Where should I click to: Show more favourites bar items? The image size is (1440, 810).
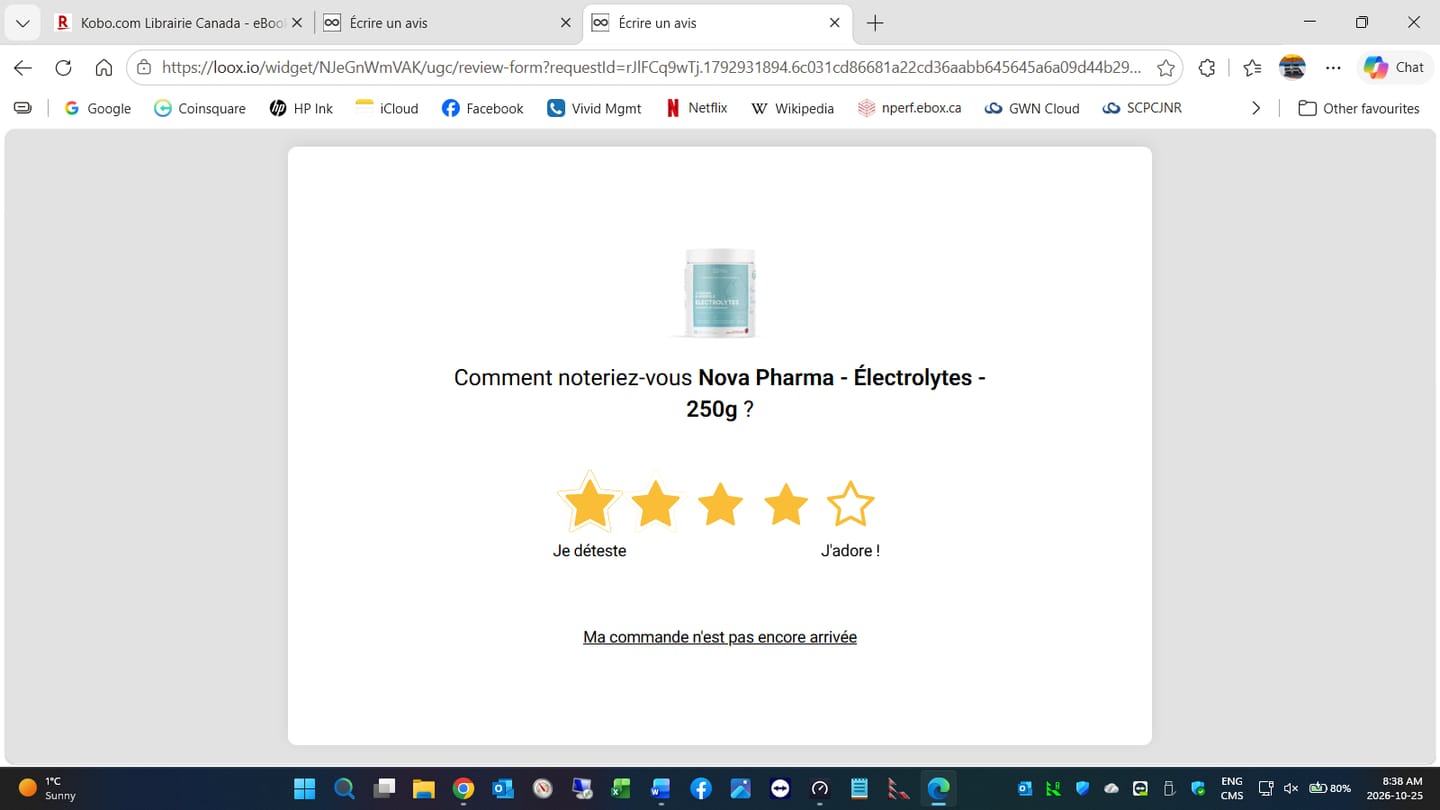click(1256, 108)
